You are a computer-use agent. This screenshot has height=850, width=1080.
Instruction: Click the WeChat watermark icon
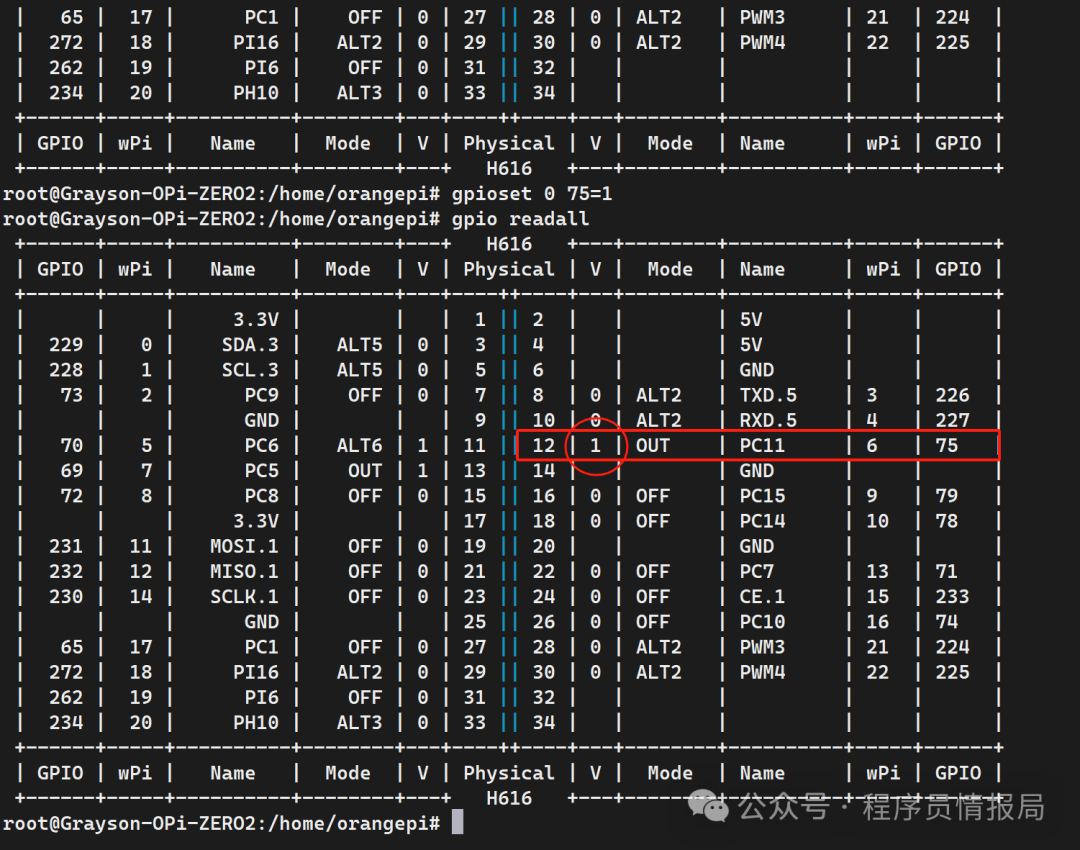(x=706, y=807)
